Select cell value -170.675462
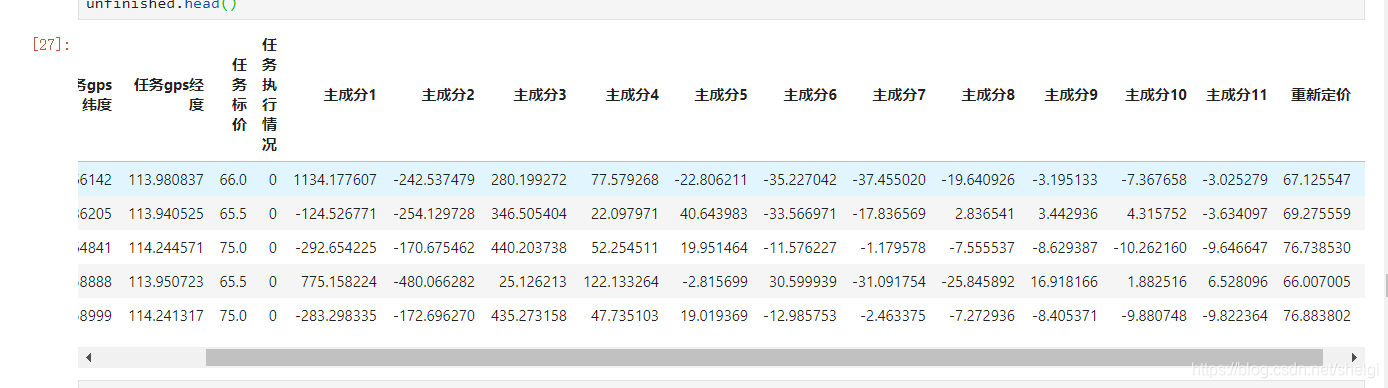The height and width of the screenshot is (388, 1388). pyautogui.click(x=433, y=248)
